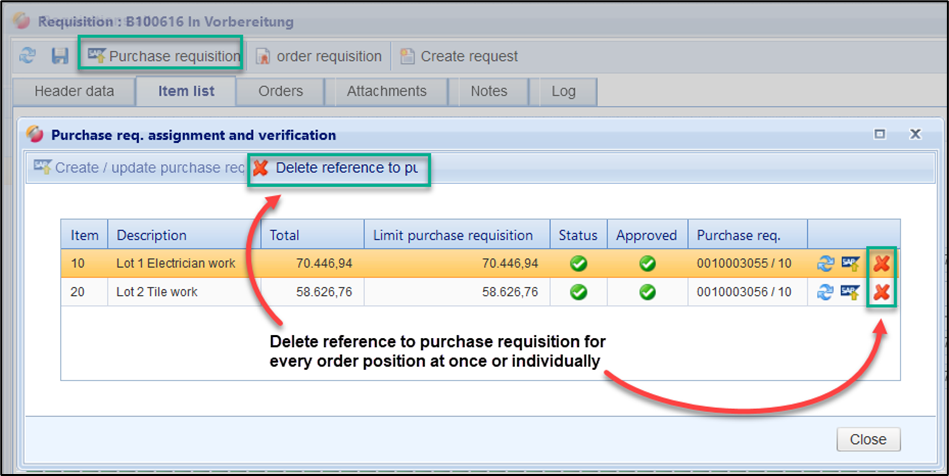Viewport: 949px width, 476px height.
Task: Click refresh icon in Lot 1 Electrician row
Action: click(825, 264)
